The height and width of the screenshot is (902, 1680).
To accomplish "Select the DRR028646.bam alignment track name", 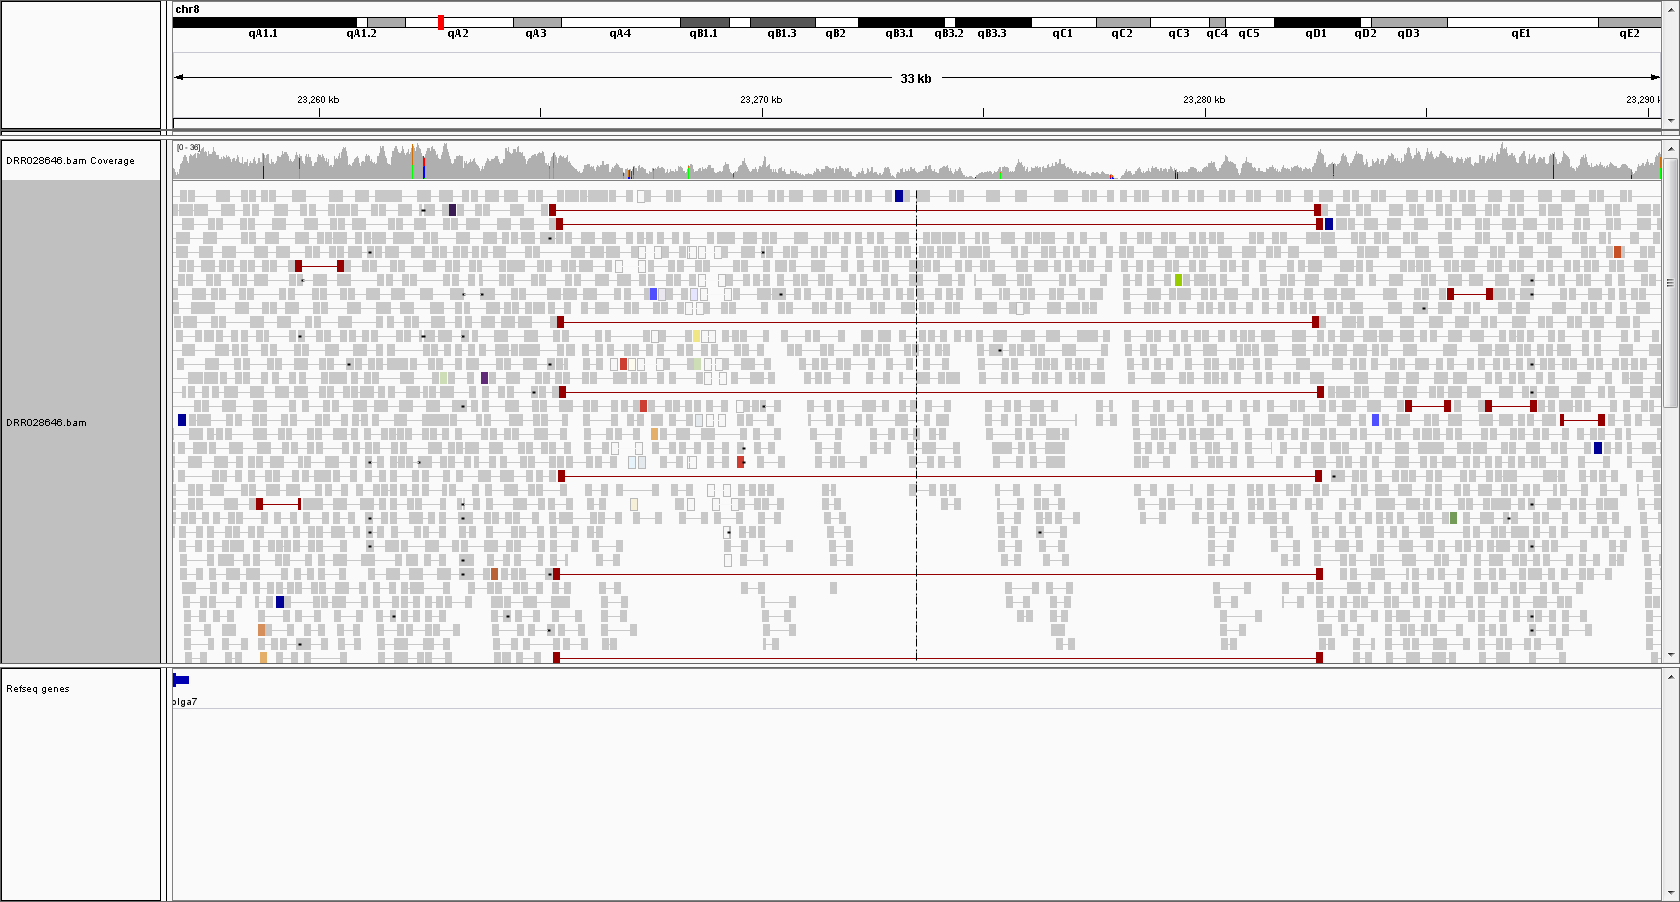I will [47, 423].
